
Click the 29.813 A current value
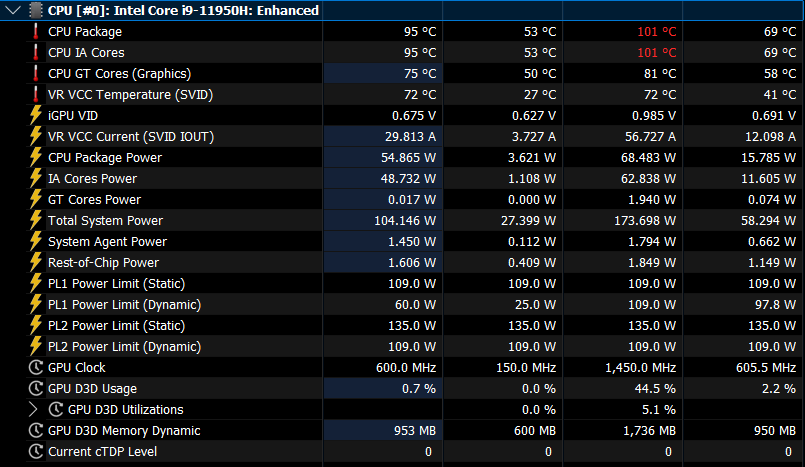410,137
